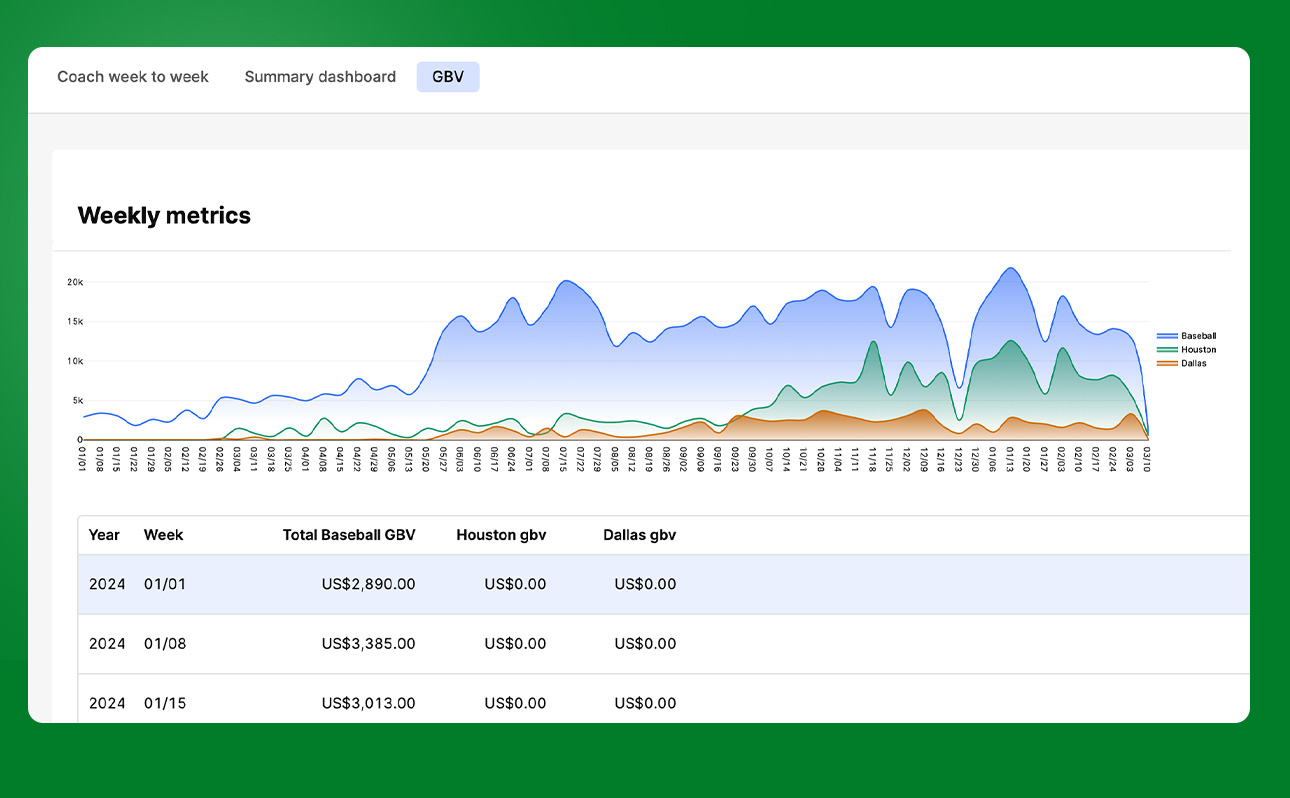Click the blue Baseball legend line marker
The image size is (1290, 798).
[1167, 336]
